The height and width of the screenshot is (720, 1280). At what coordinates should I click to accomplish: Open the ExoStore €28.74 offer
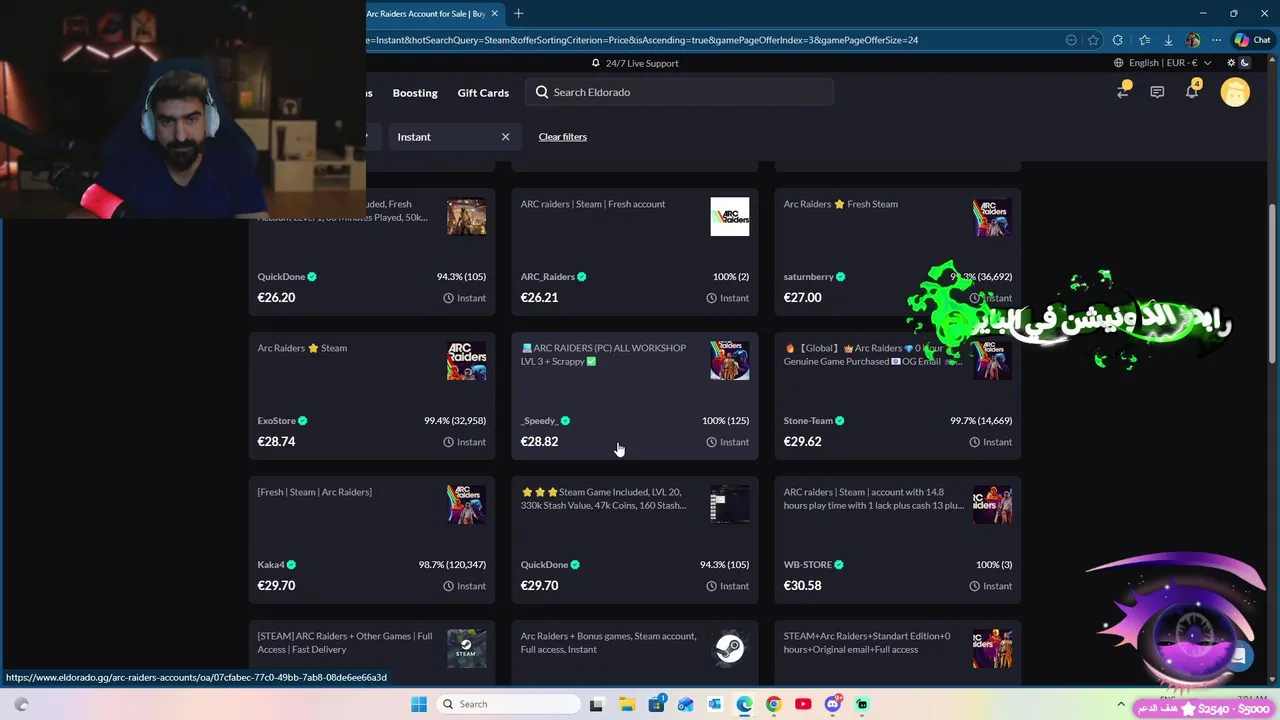[372, 396]
